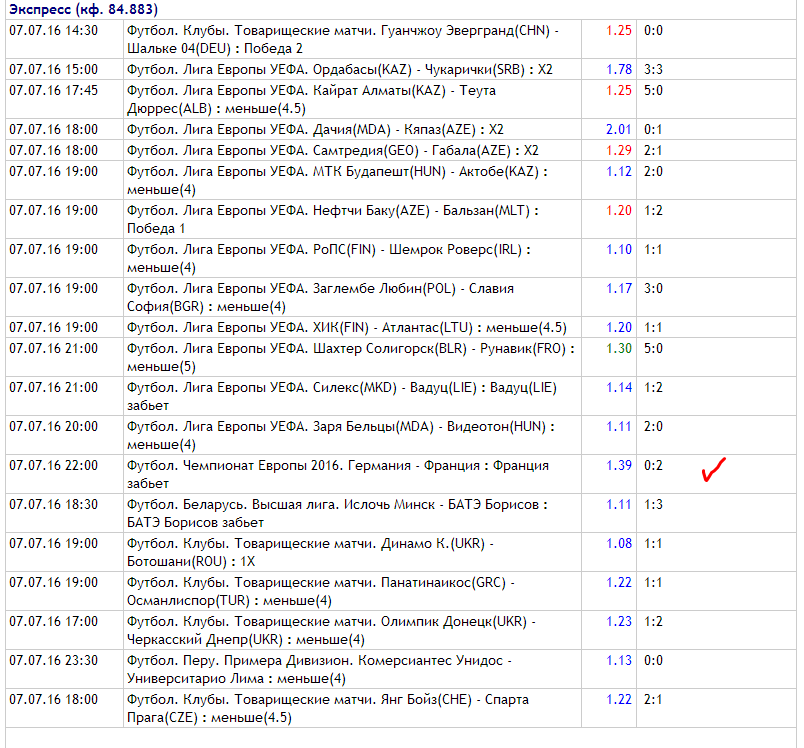Click the date 07.07.16 18:30

(x=53, y=504)
